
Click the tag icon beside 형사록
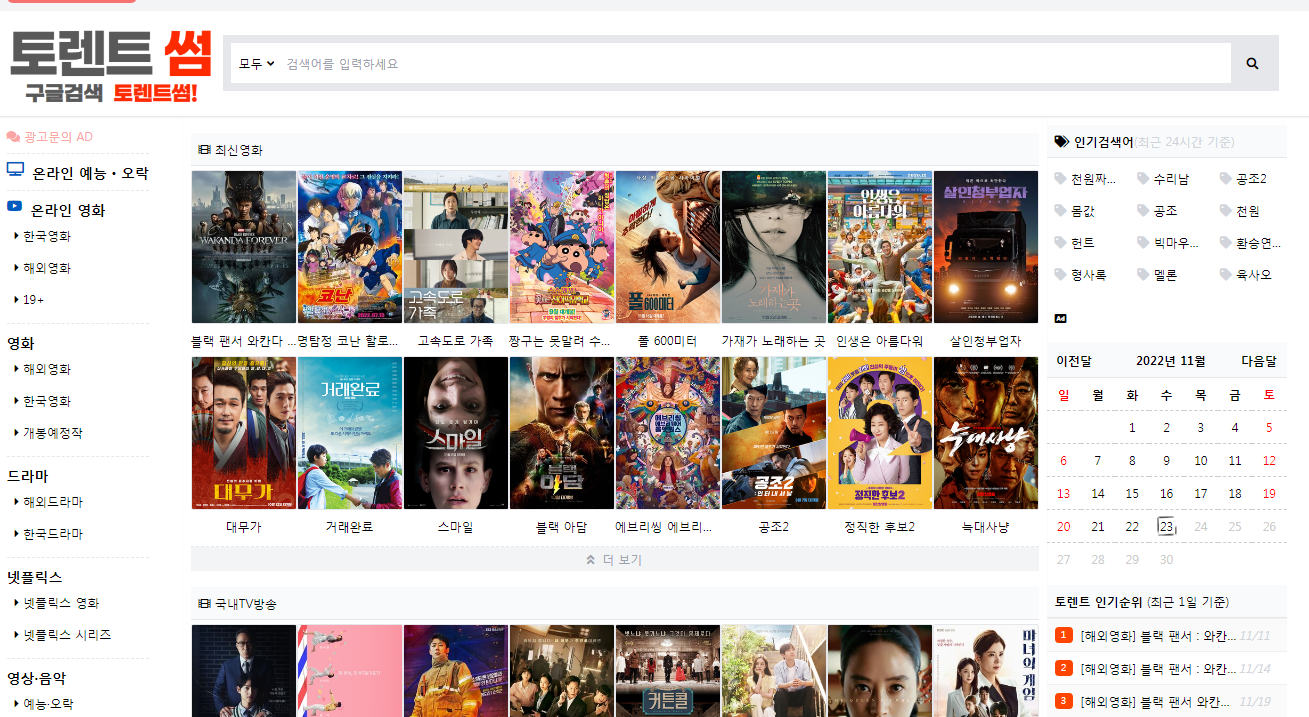pos(1060,275)
